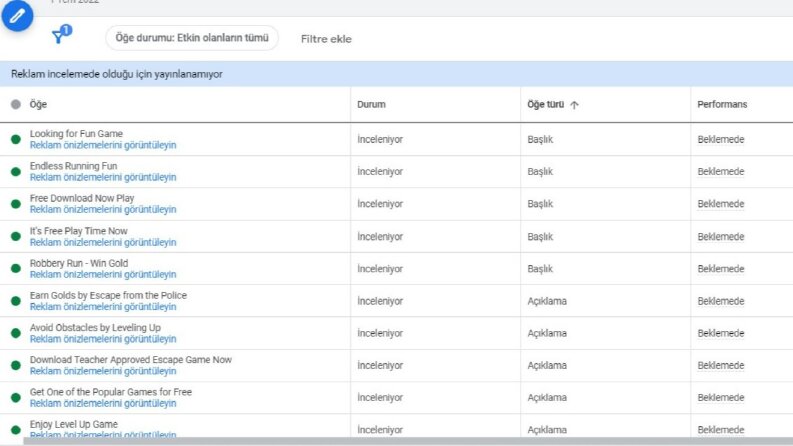
Task: Open the Öğe durumu filter chip
Action: pyautogui.click(x=192, y=38)
